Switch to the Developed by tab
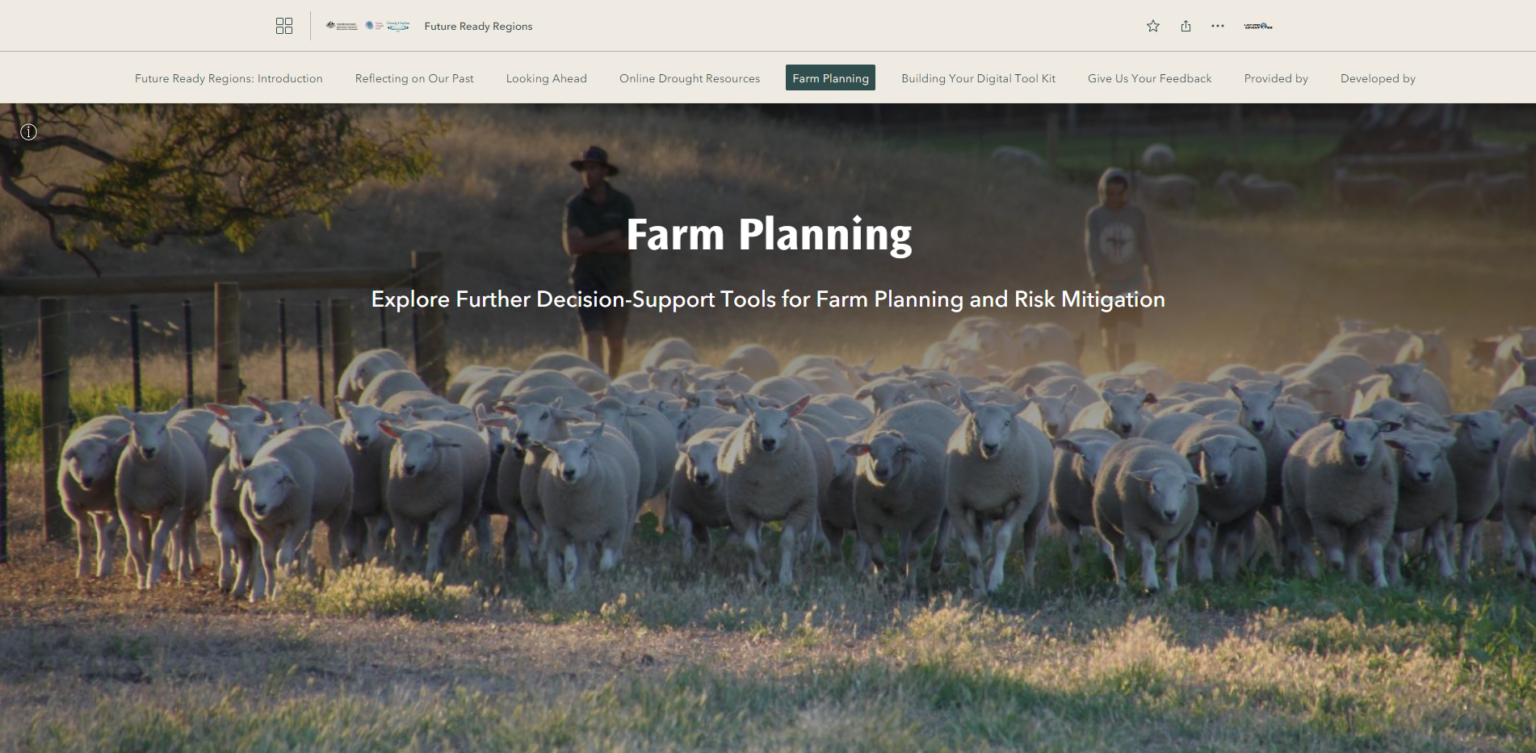Viewport: 1536px width, 753px height. coord(1377,78)
